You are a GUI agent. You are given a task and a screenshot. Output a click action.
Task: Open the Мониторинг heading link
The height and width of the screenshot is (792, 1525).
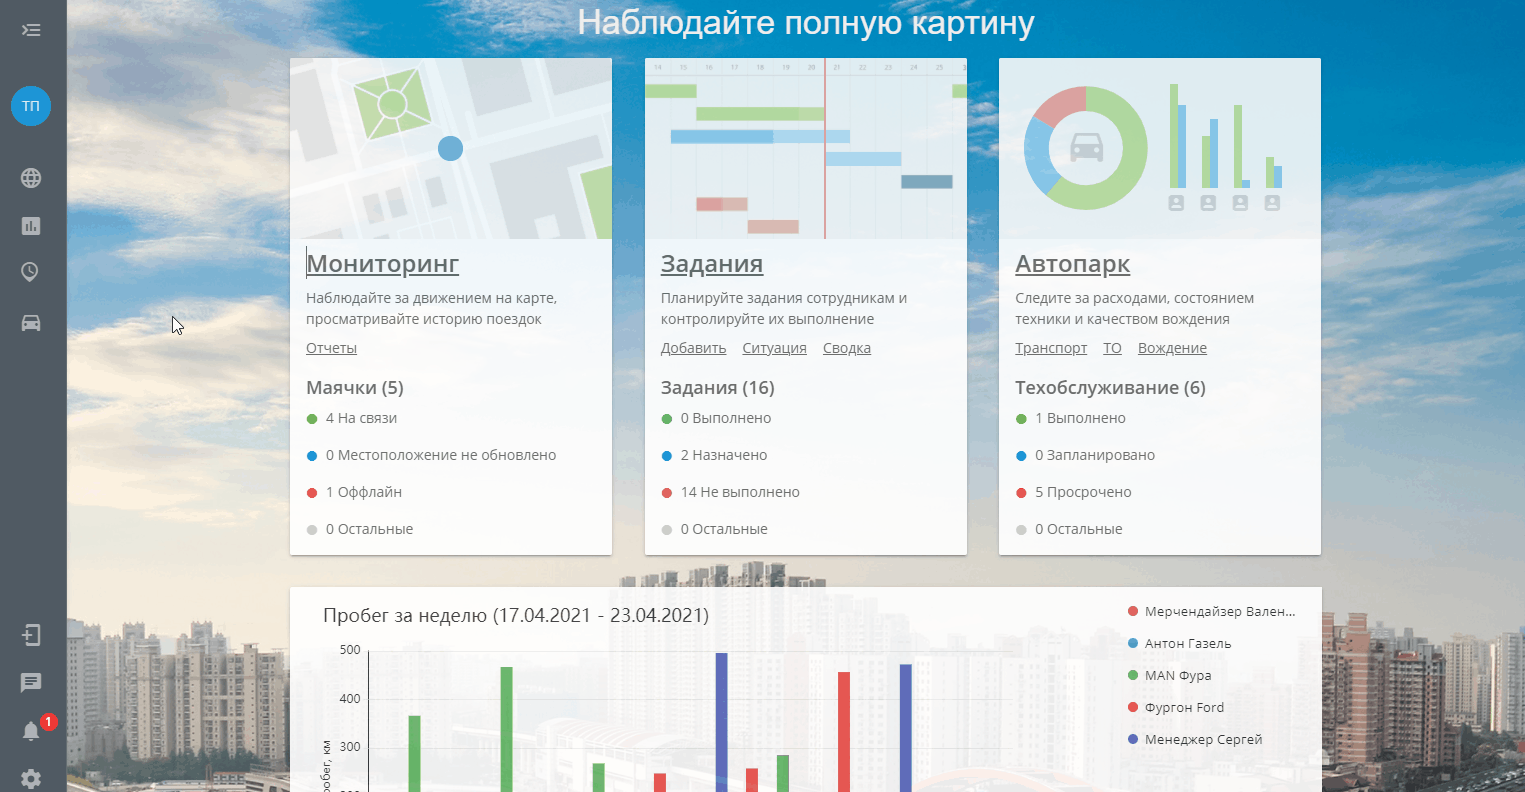[x=383, y=264]
